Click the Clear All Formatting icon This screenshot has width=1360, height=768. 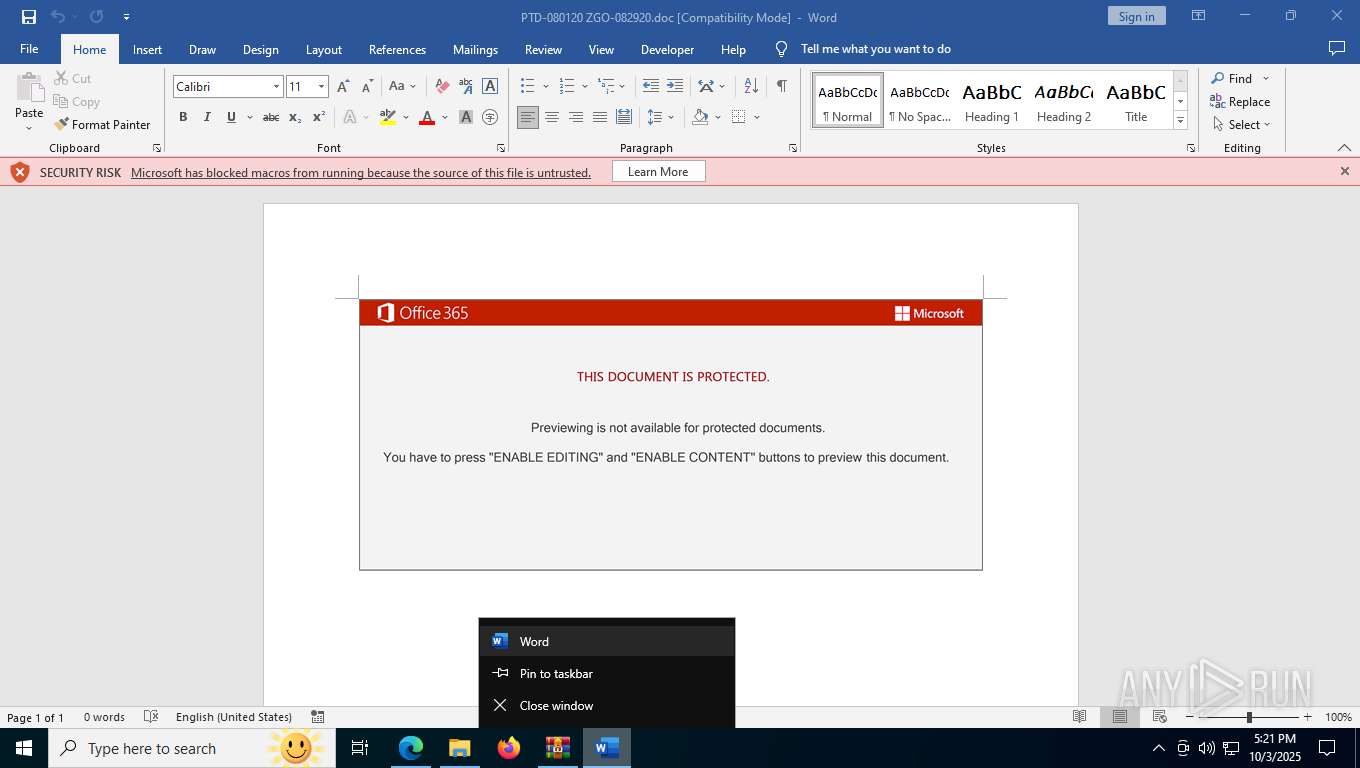coord(442,87)
